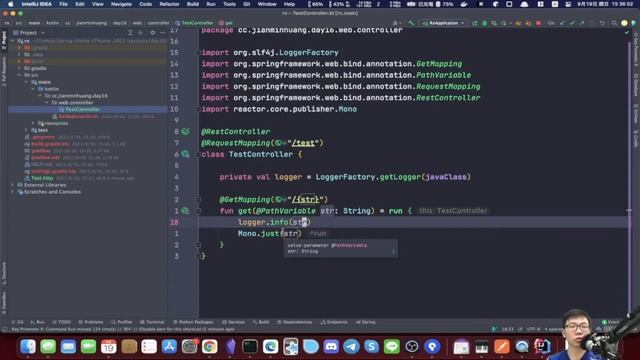Image resolution: width=640 pixels, height=360 pixels.
Task: Click the green Debug bug icon
Action: pos(484,23)
